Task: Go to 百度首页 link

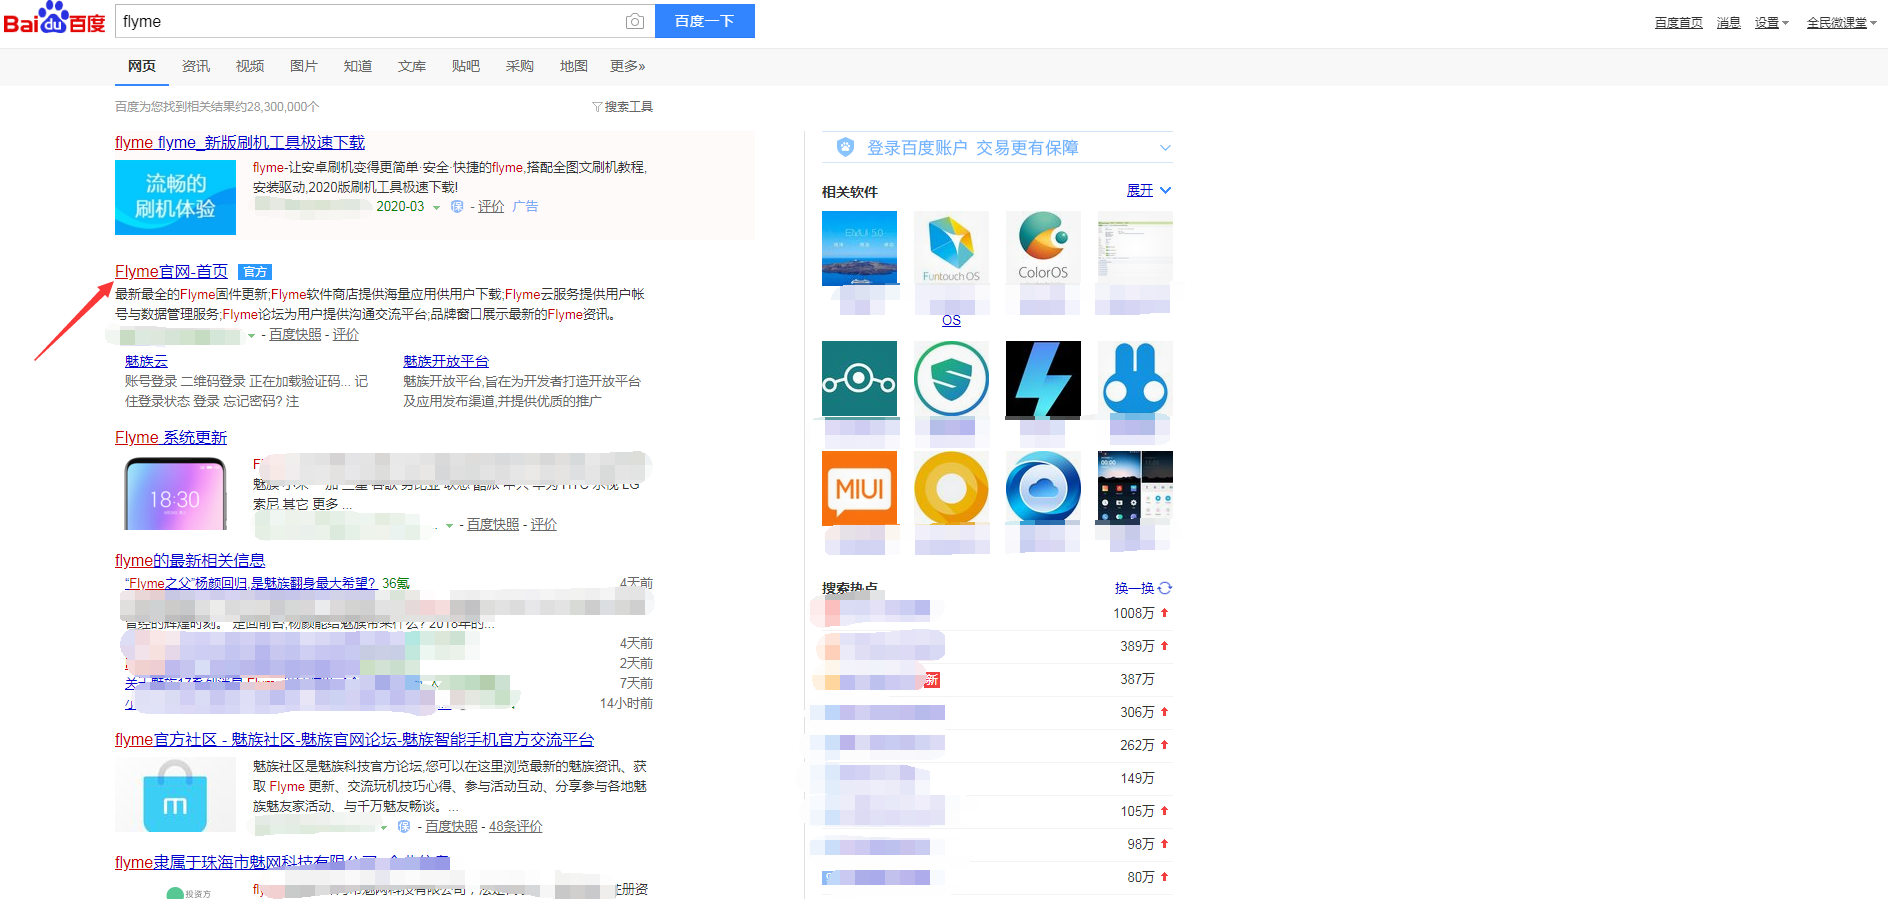Action: point(1679,23)
